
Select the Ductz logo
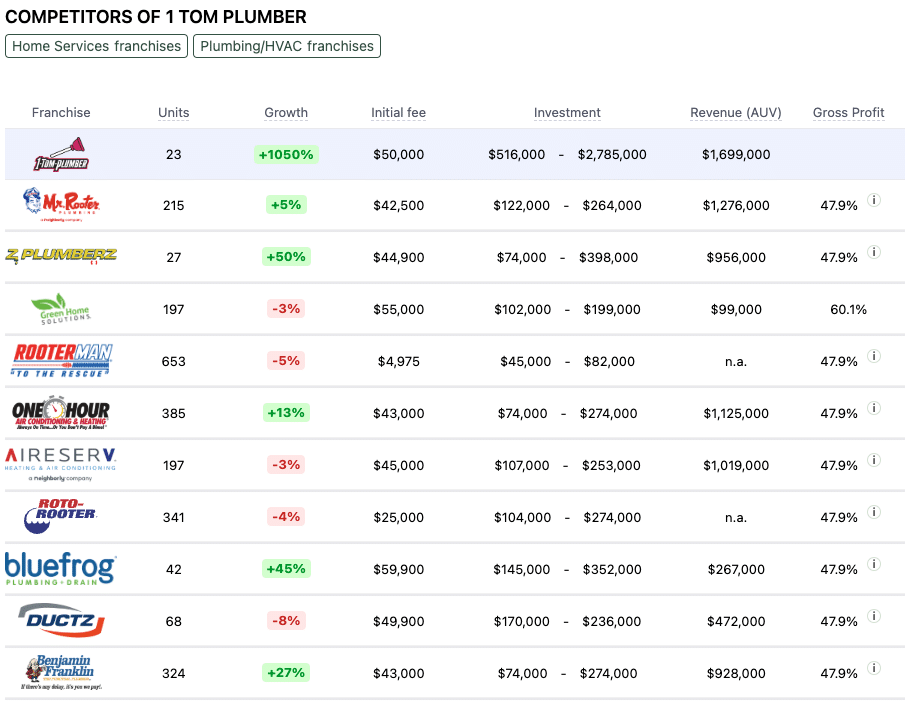[61, 620]
